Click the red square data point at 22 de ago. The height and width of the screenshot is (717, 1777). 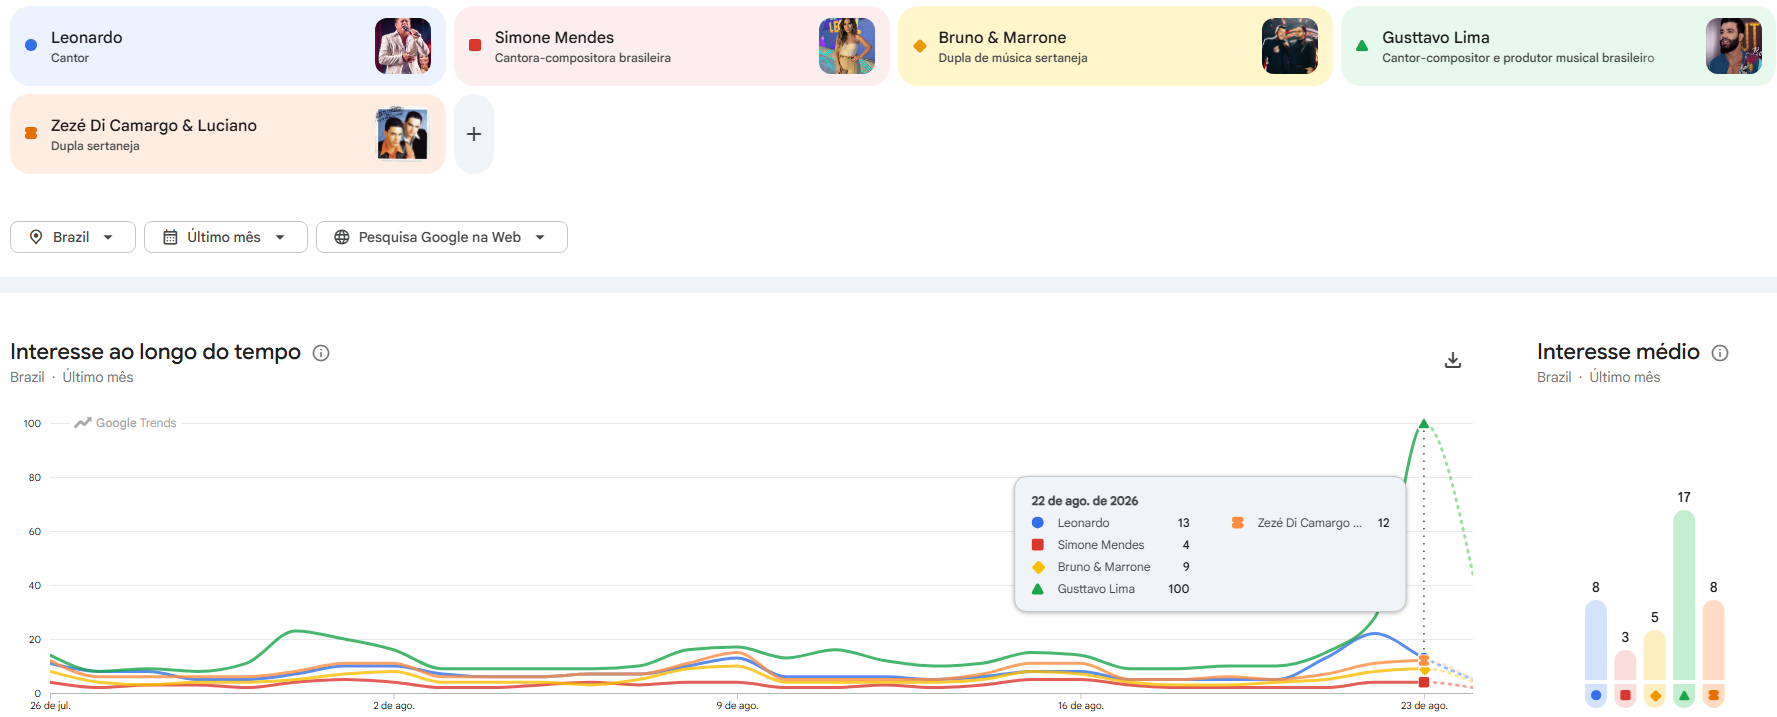tap(1424, 682)
